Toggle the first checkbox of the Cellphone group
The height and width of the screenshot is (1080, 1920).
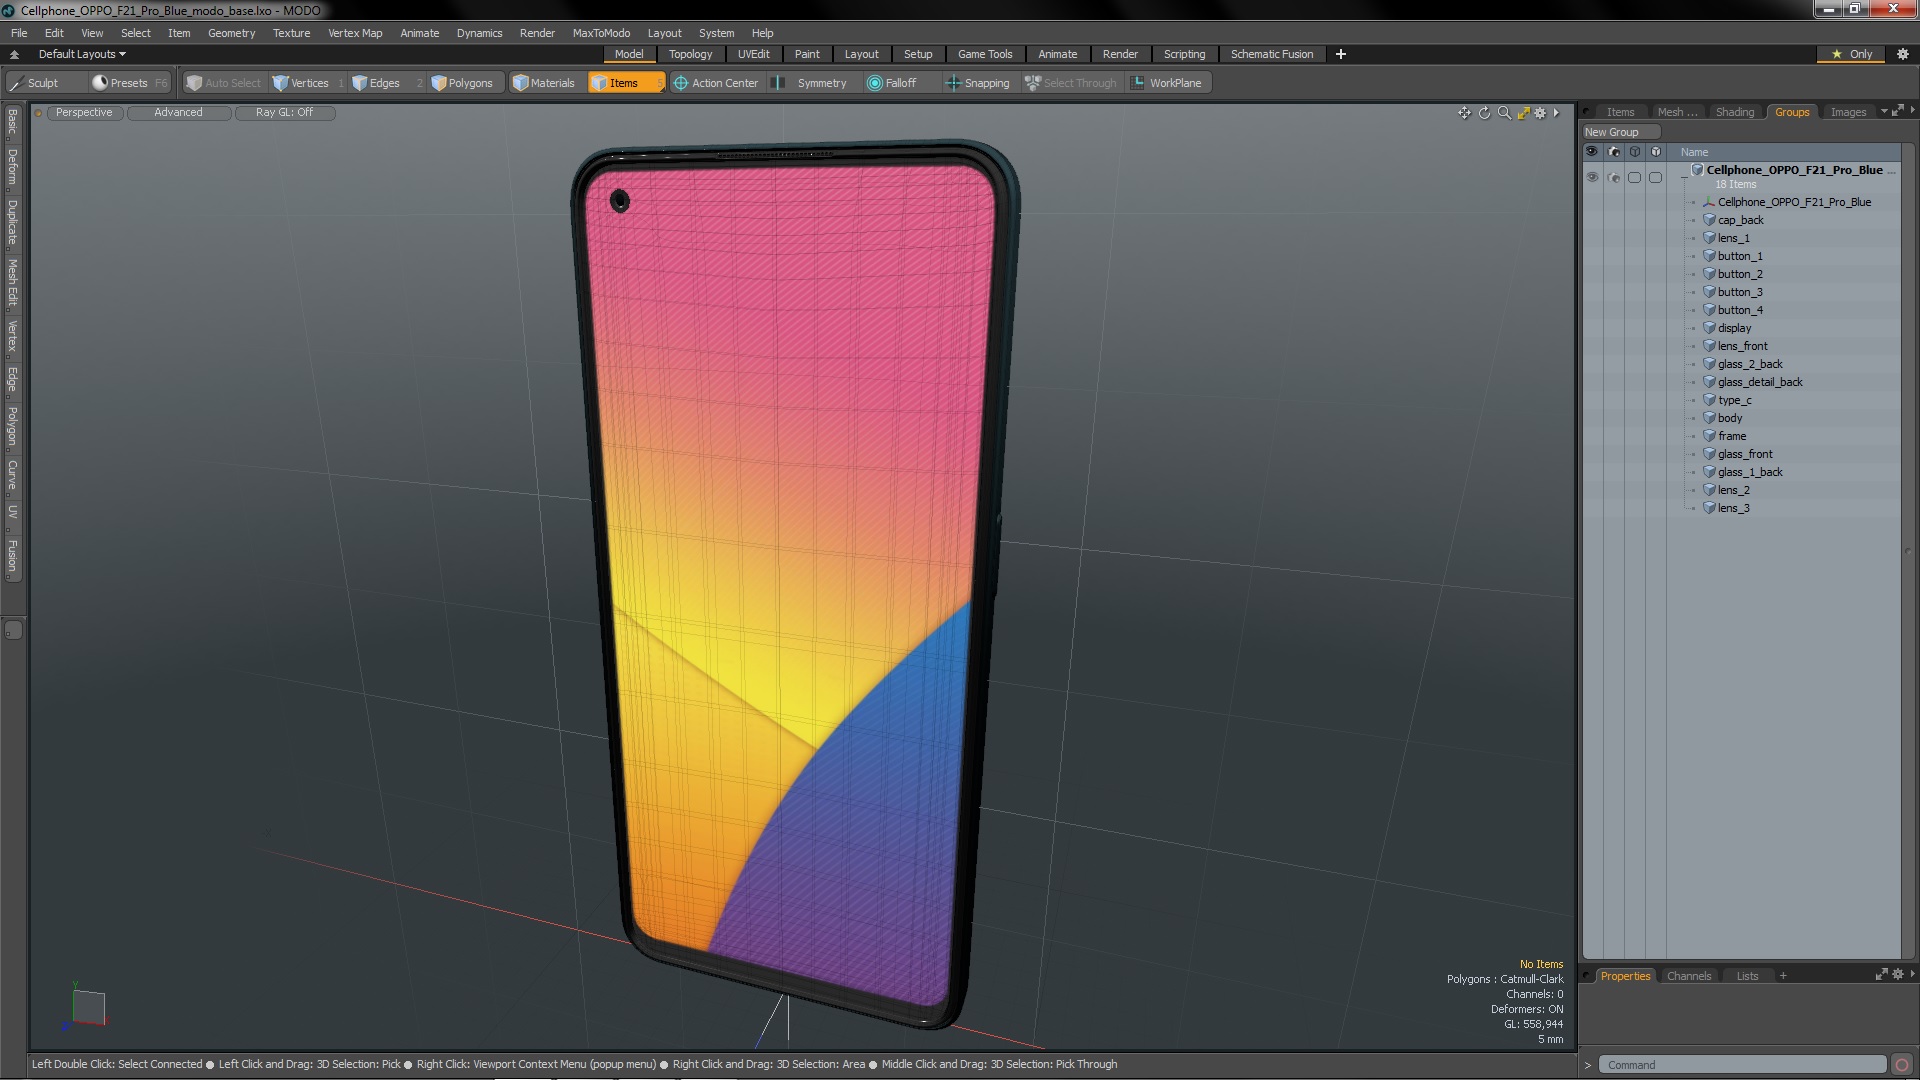[1634, 177]
